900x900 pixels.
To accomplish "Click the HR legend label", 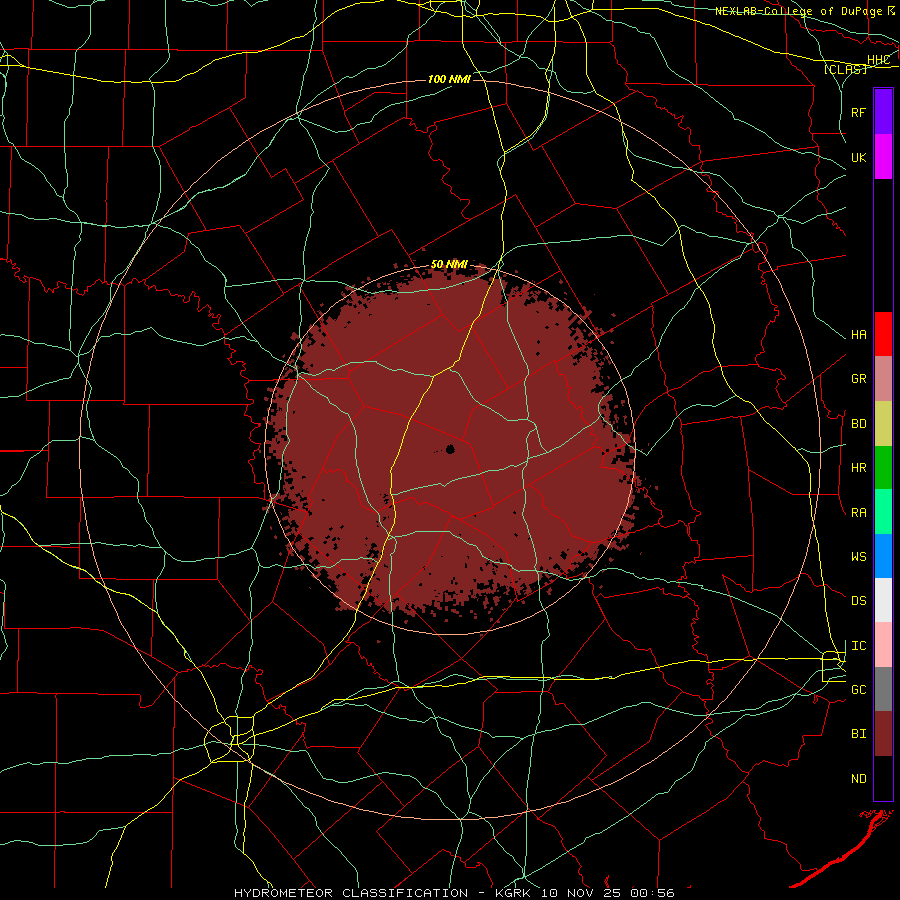I will tap(859, 468).
